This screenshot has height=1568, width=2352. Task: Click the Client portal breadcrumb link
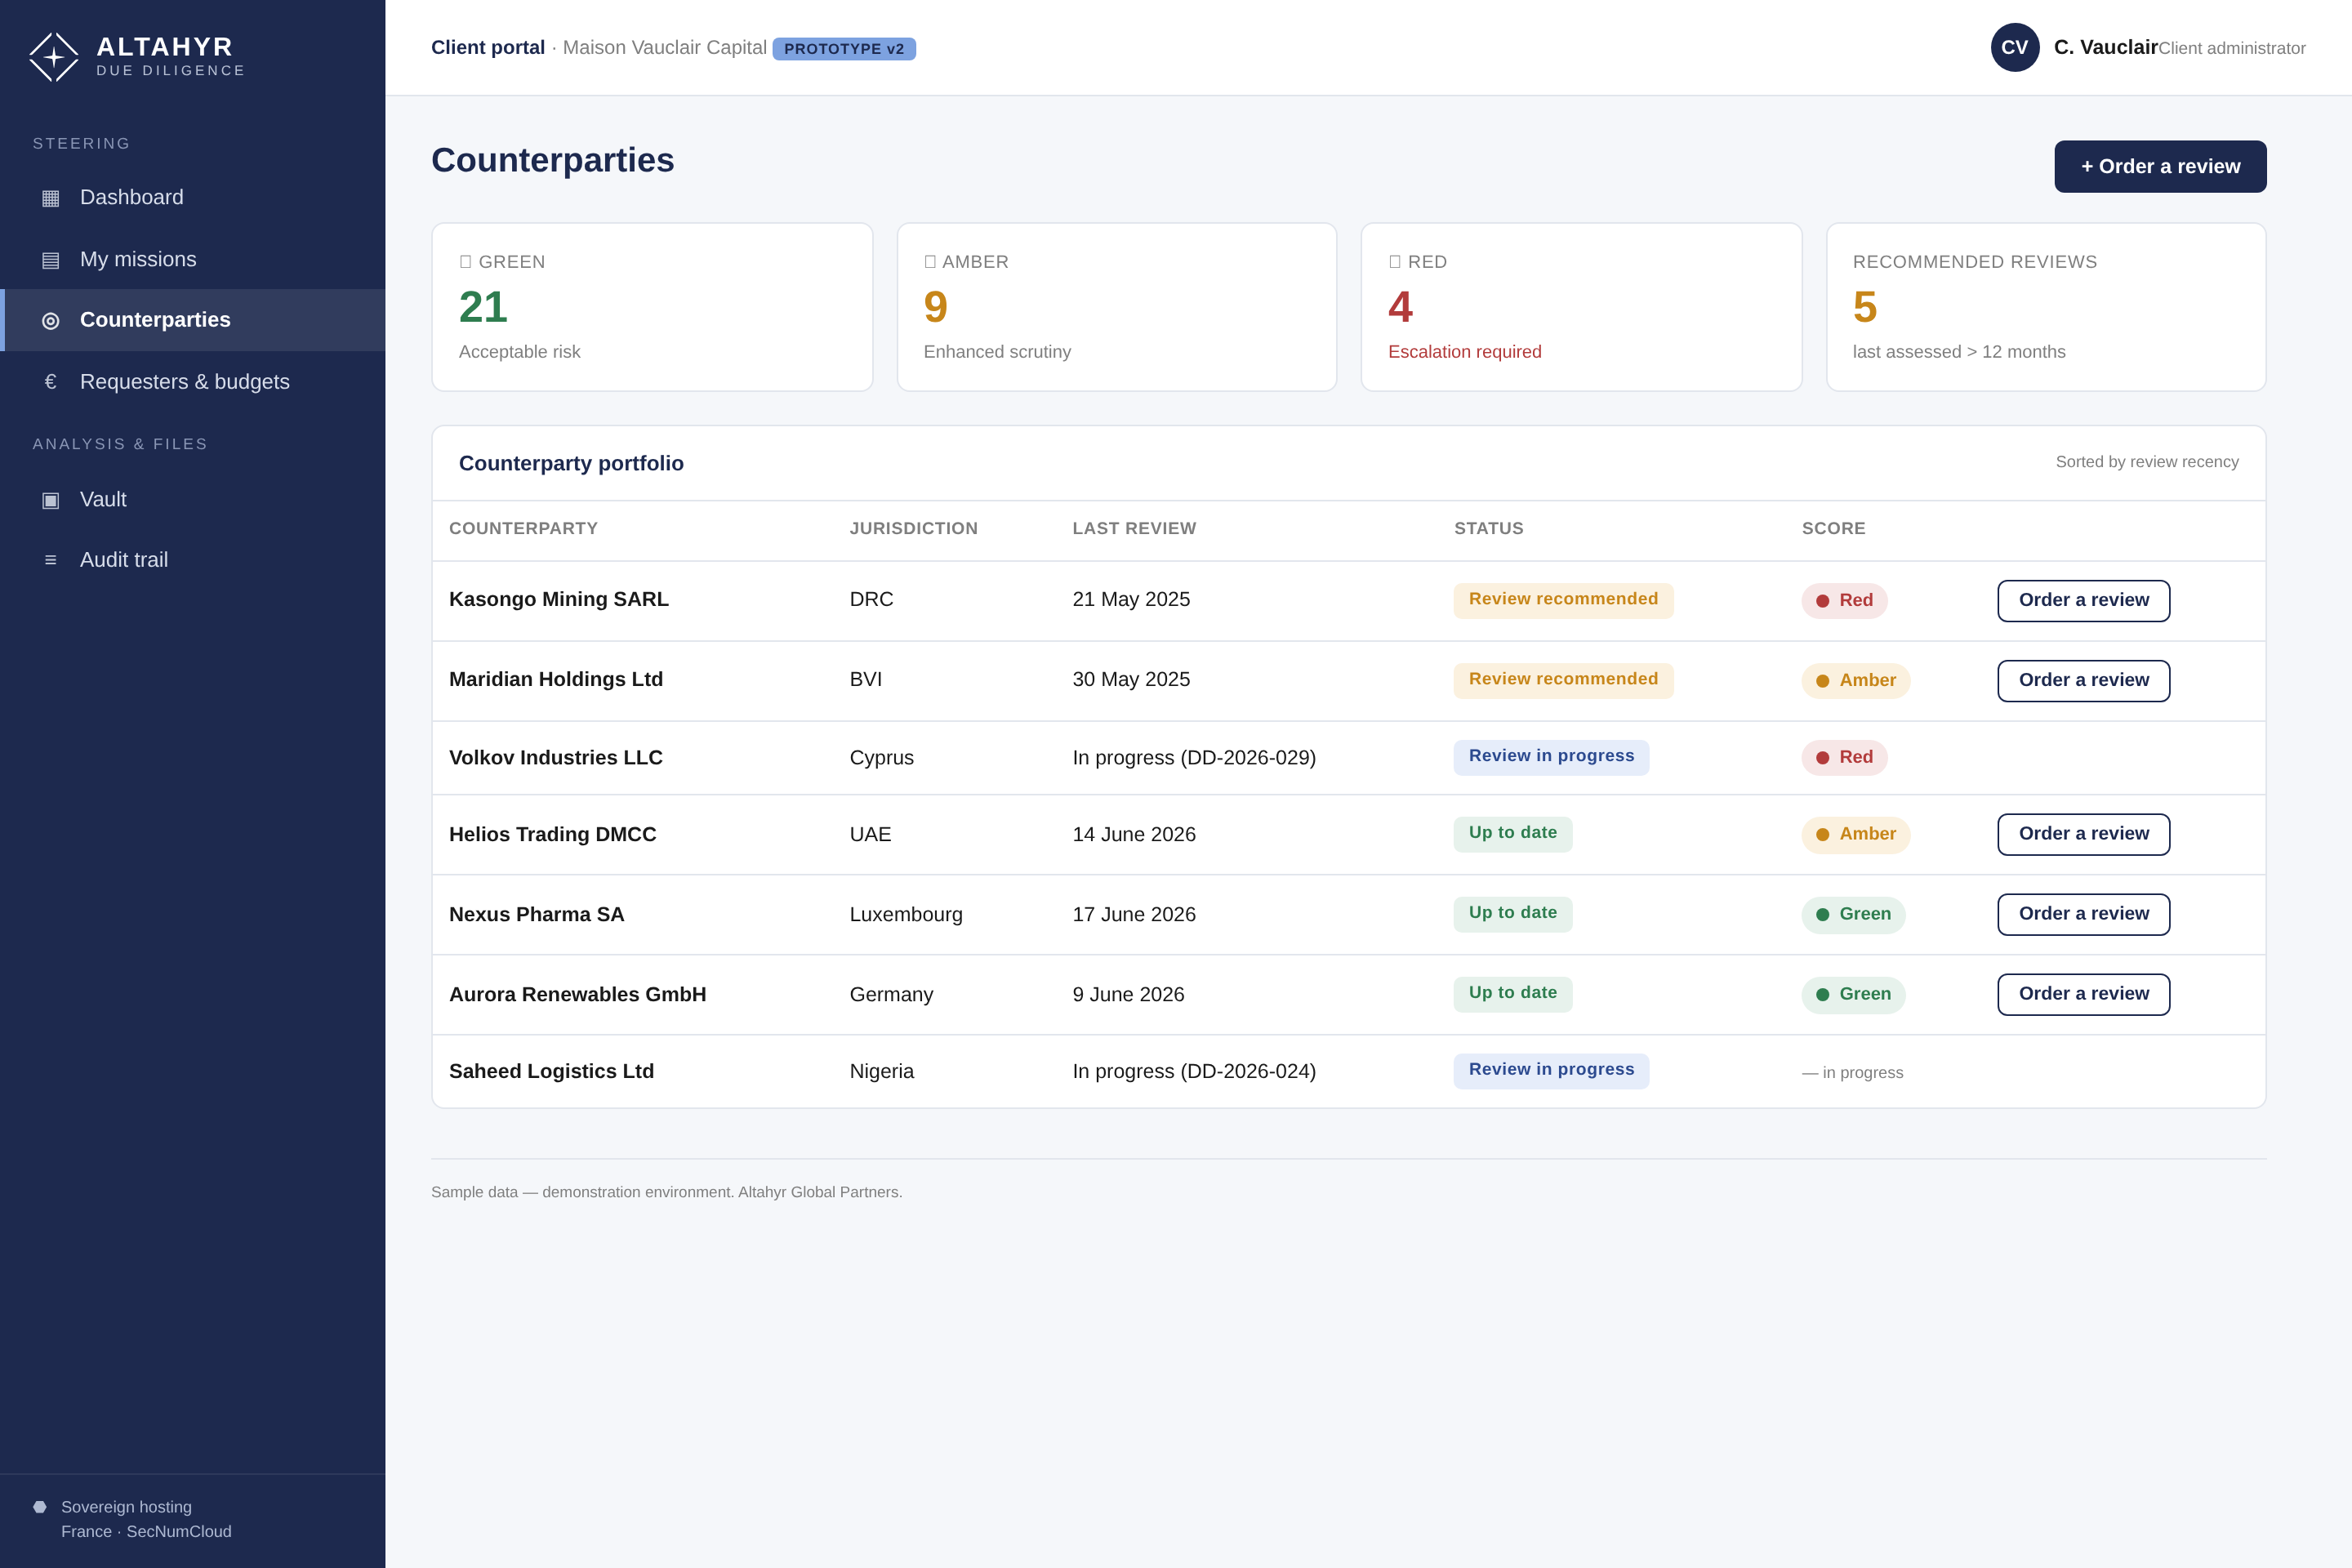pos(488,47)
